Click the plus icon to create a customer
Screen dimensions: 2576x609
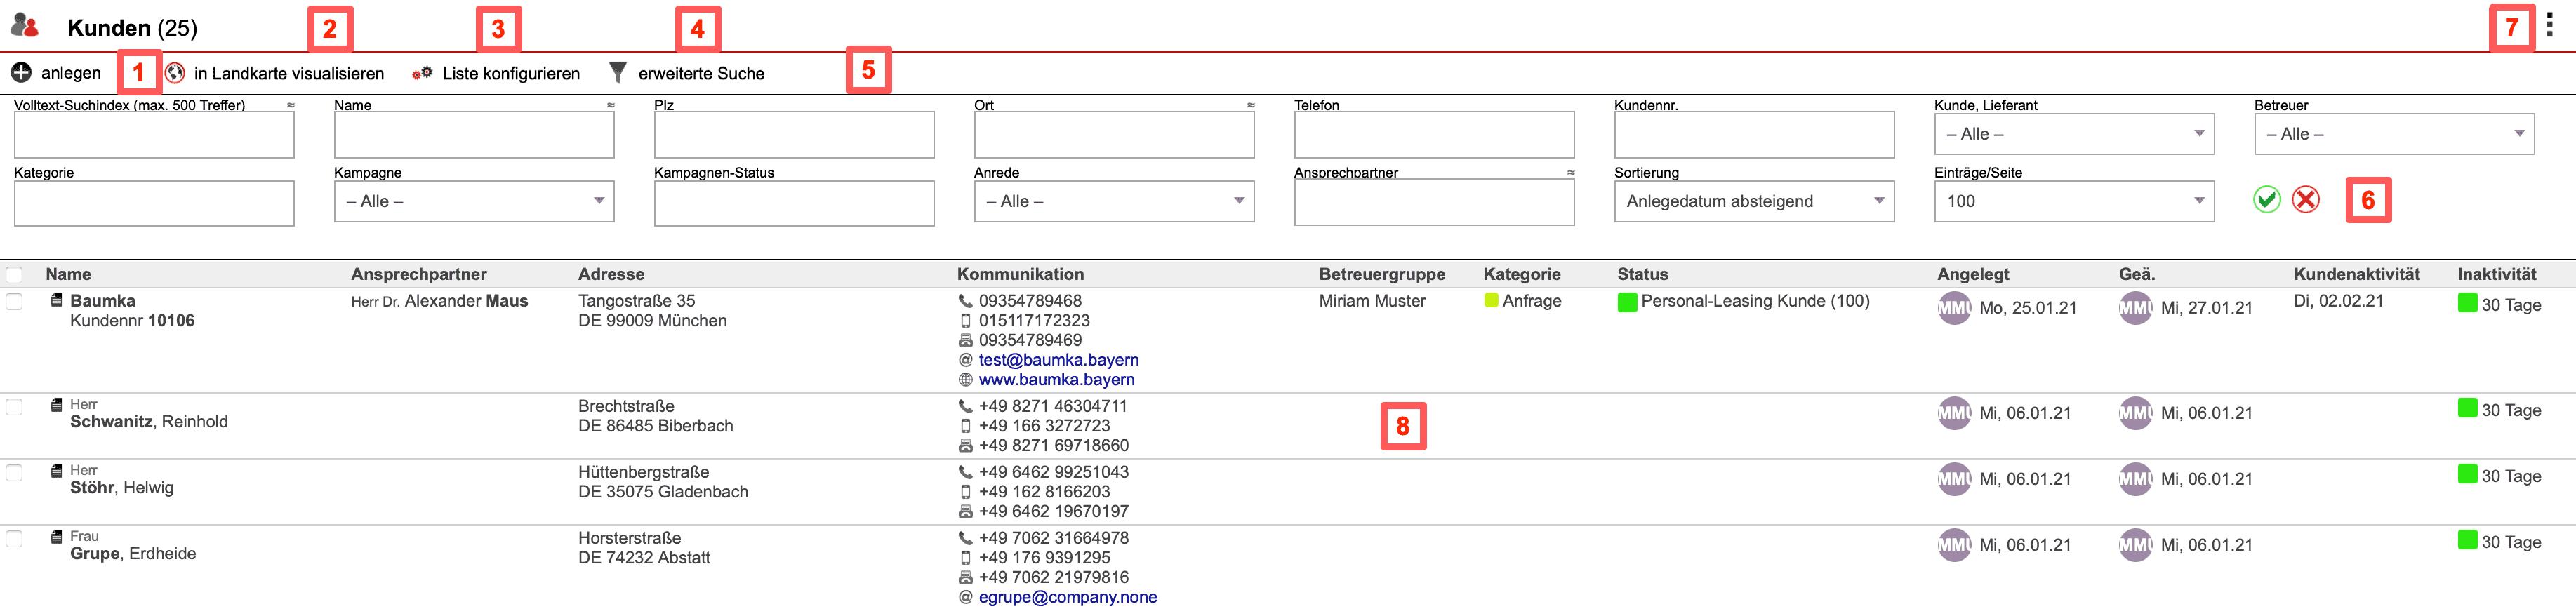(21, 73)
